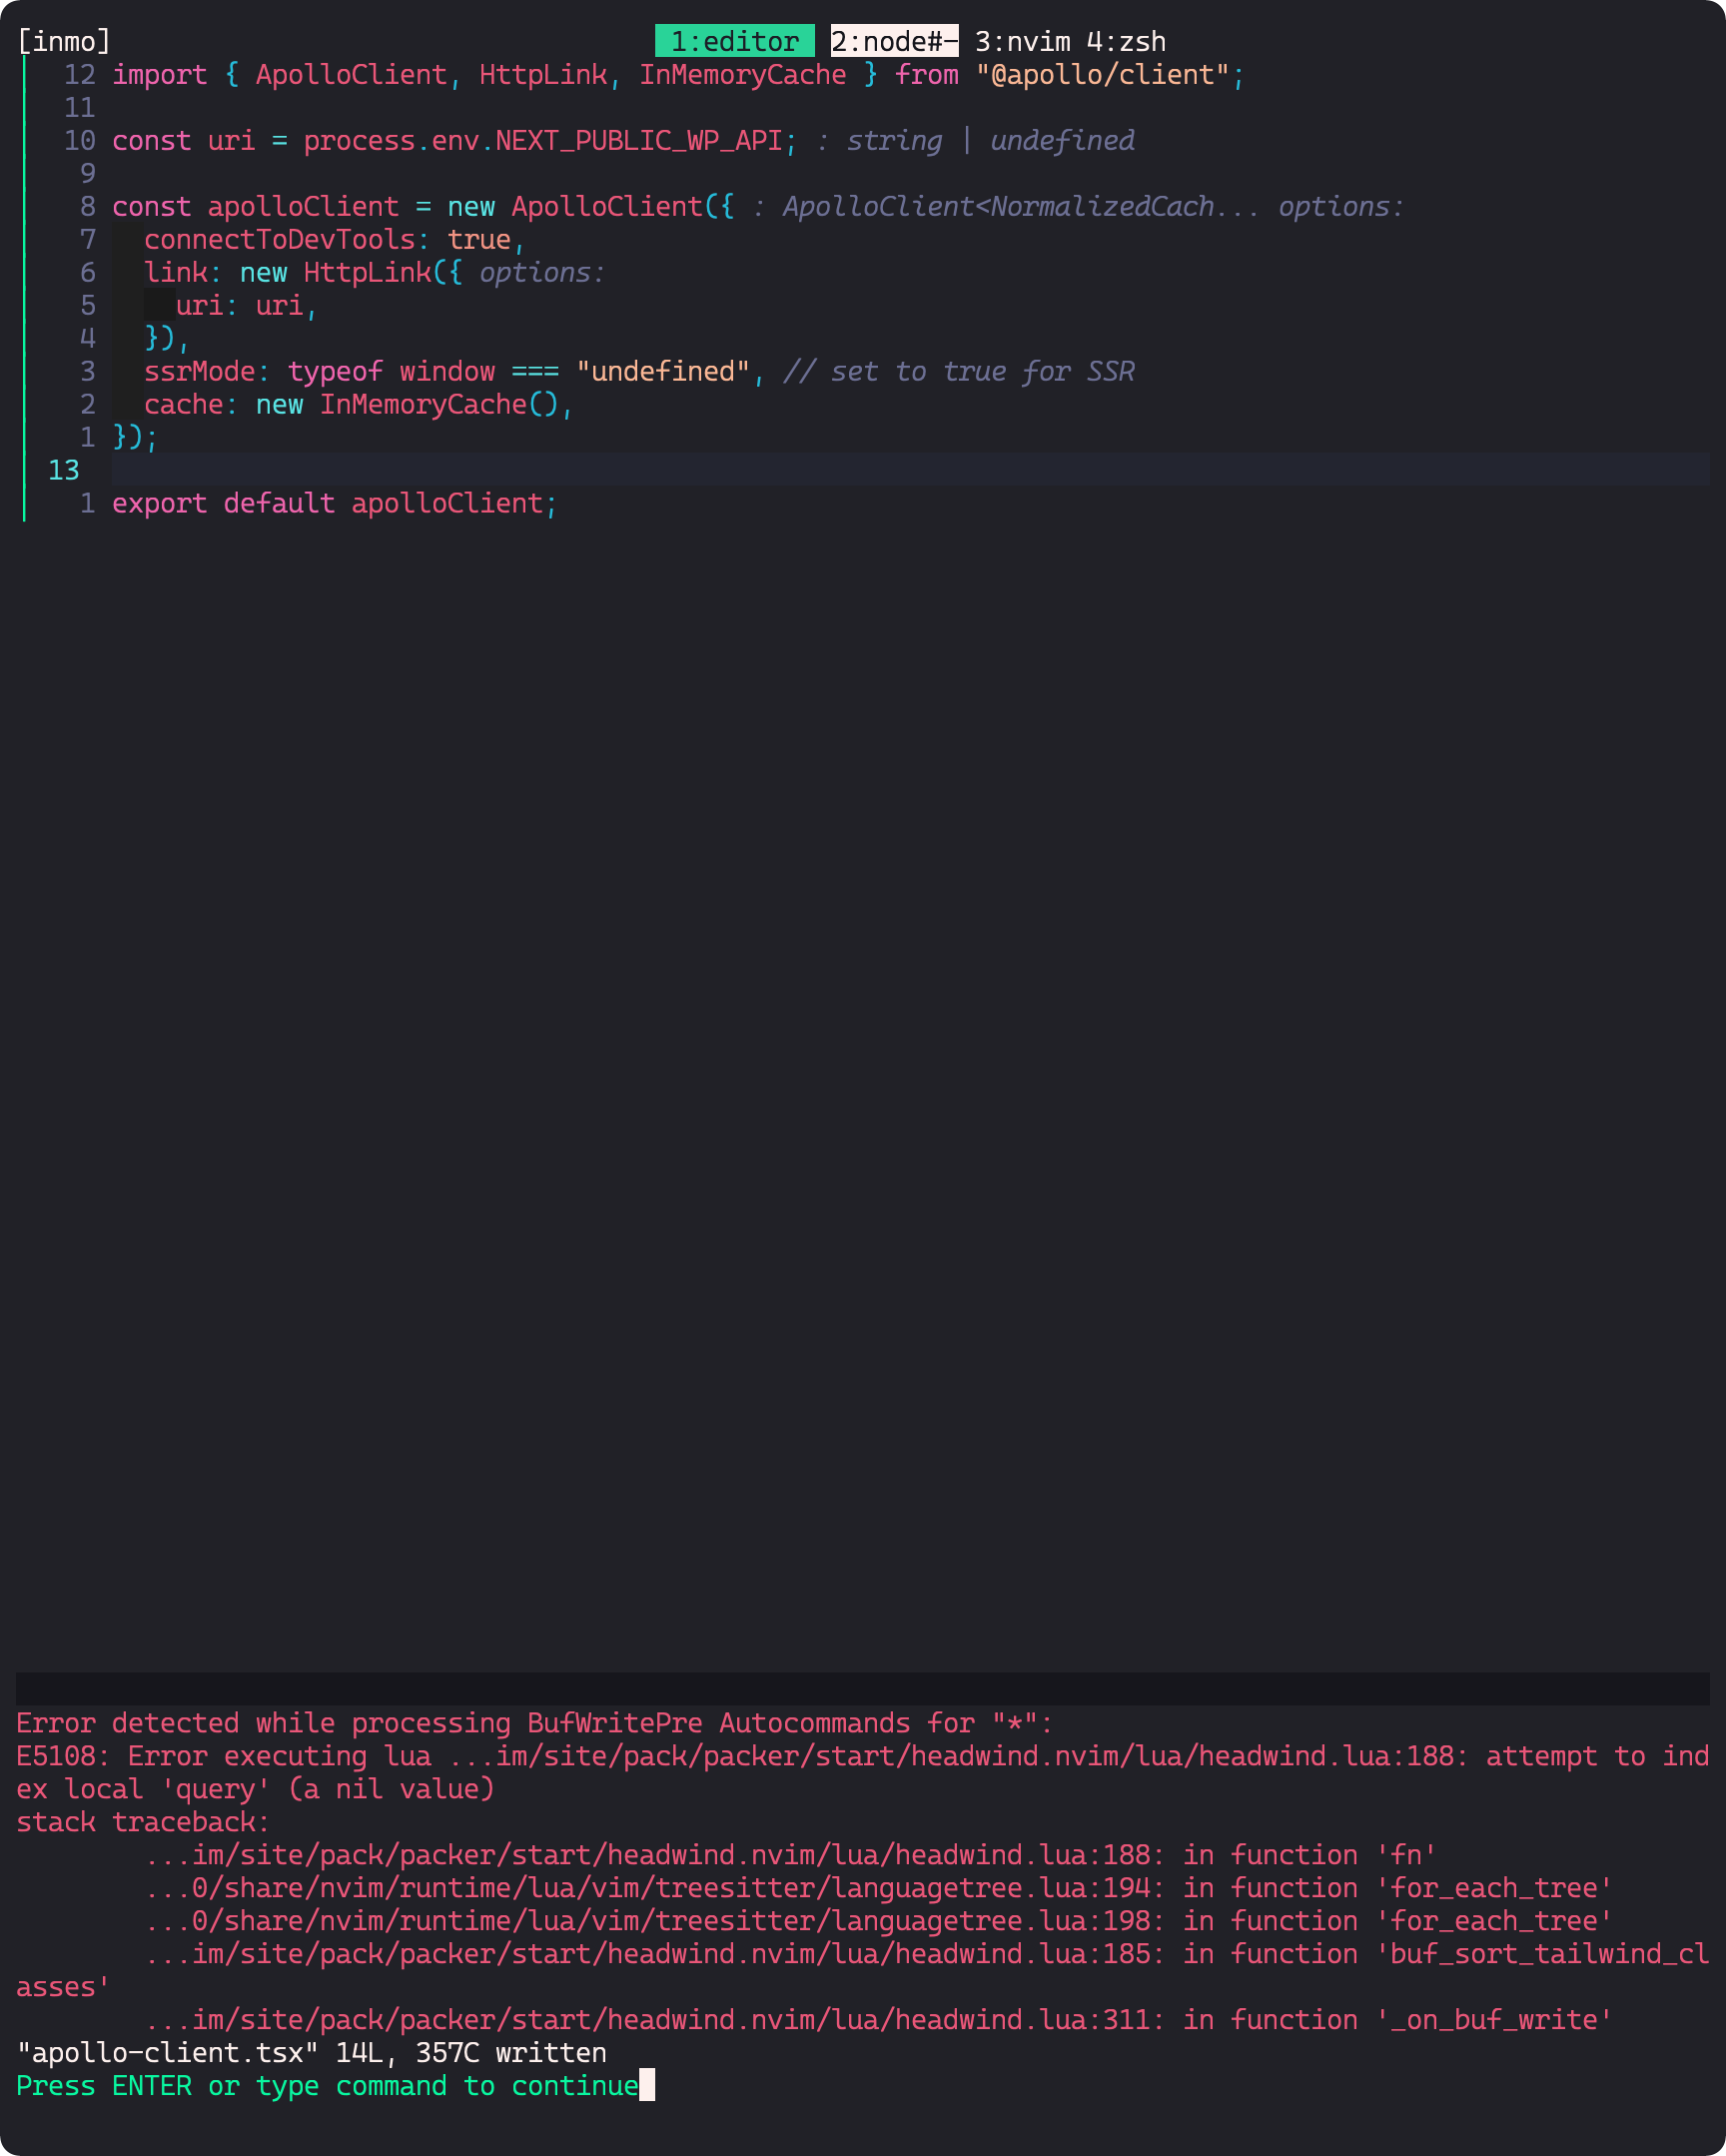The width and height of the screenshot is (1726, 2156).
Task: Click 'cache: new InMemoryCache()' line
Action: [351, 405]
